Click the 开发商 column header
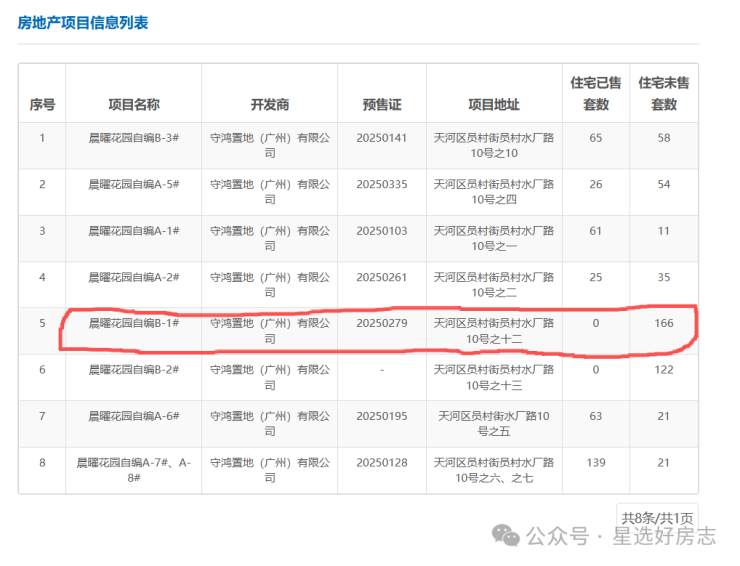The height and width of the screenshot is (566, 740). 270,104
